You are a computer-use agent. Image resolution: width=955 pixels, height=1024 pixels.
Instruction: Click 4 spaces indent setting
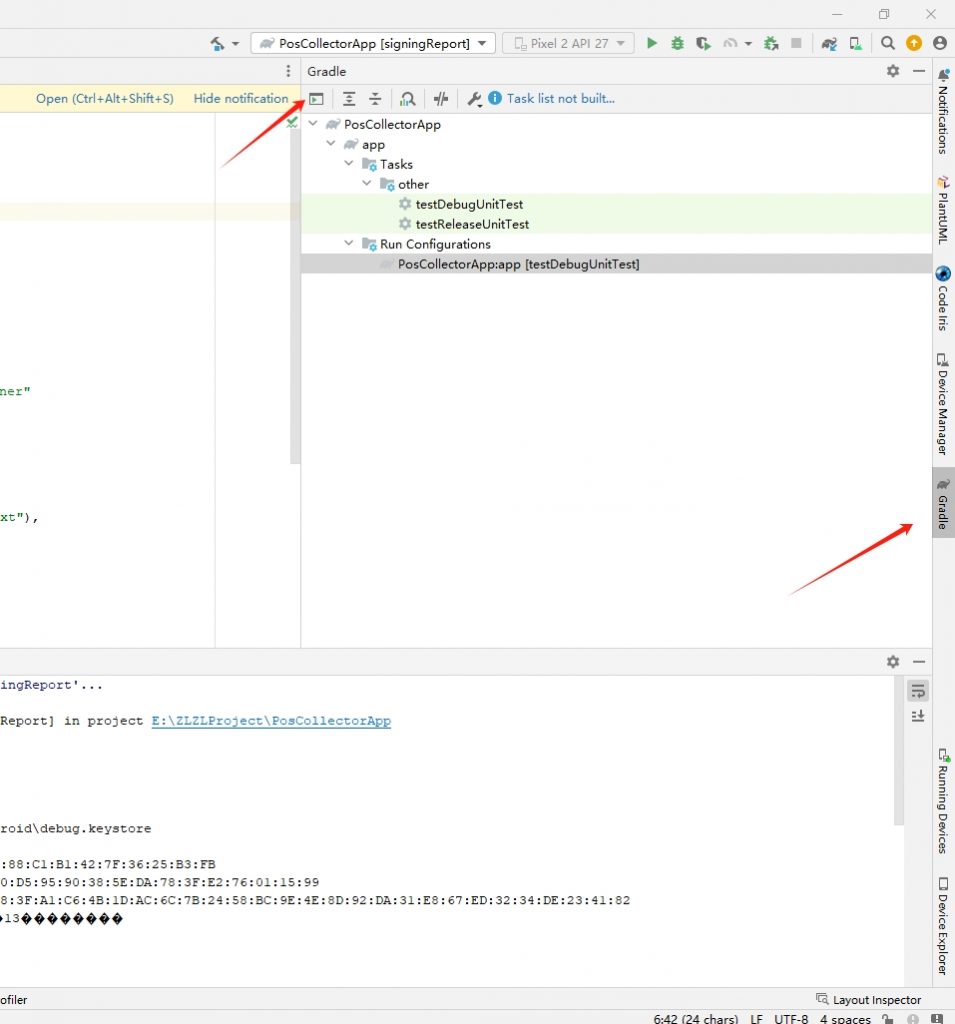click(845, 1019)
